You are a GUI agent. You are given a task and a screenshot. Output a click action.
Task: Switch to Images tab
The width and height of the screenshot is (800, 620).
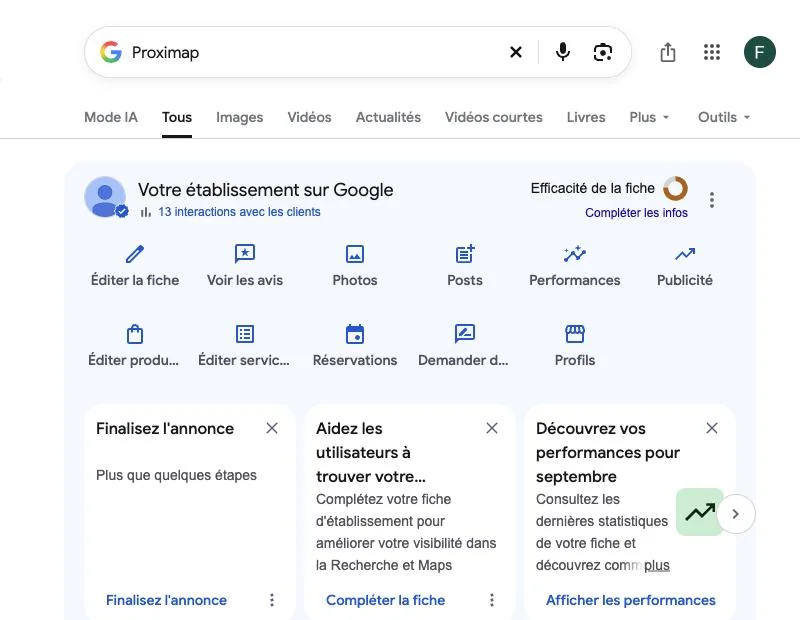point(239,117)
